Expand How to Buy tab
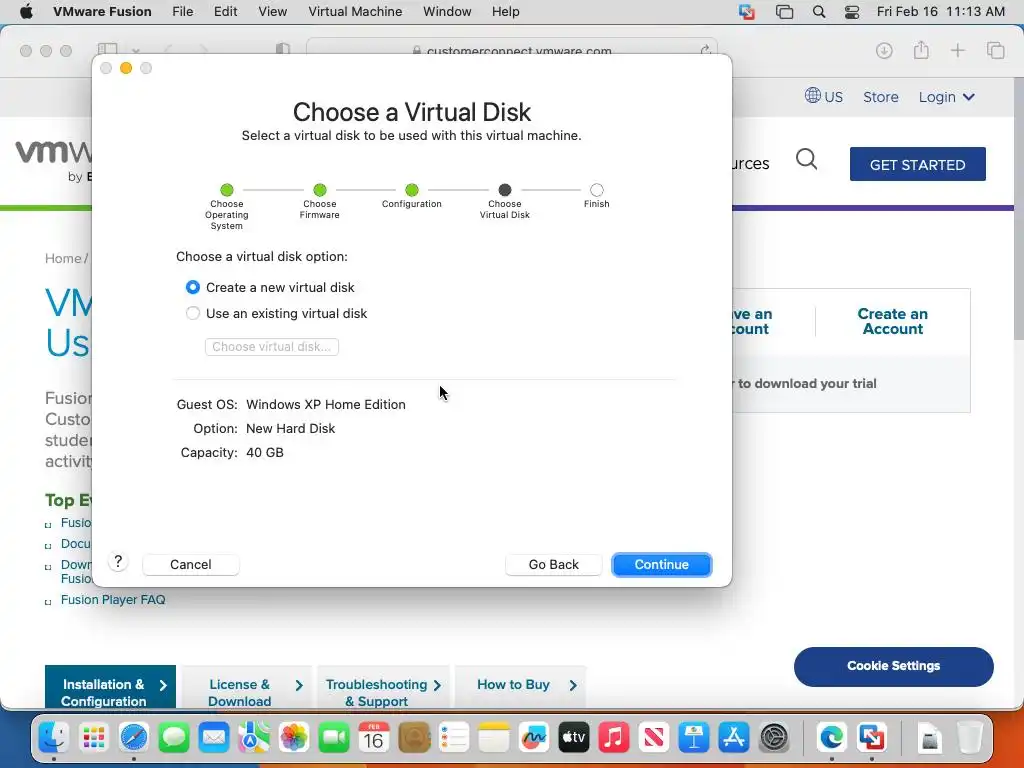This screenshot has width=1024, height=768. point(520,686)
